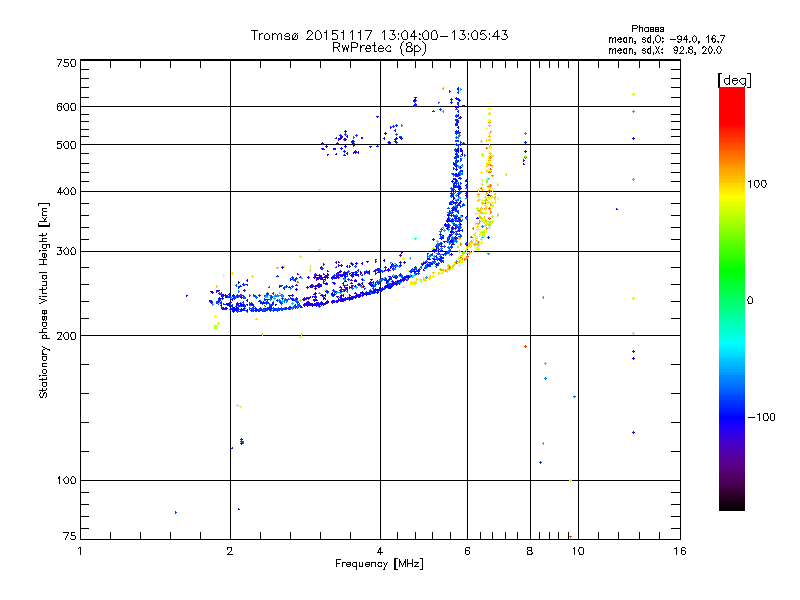This screenshot has width=800, height=600.
Task: Click the y-axis tick label '300'
Action: point(66,252)
